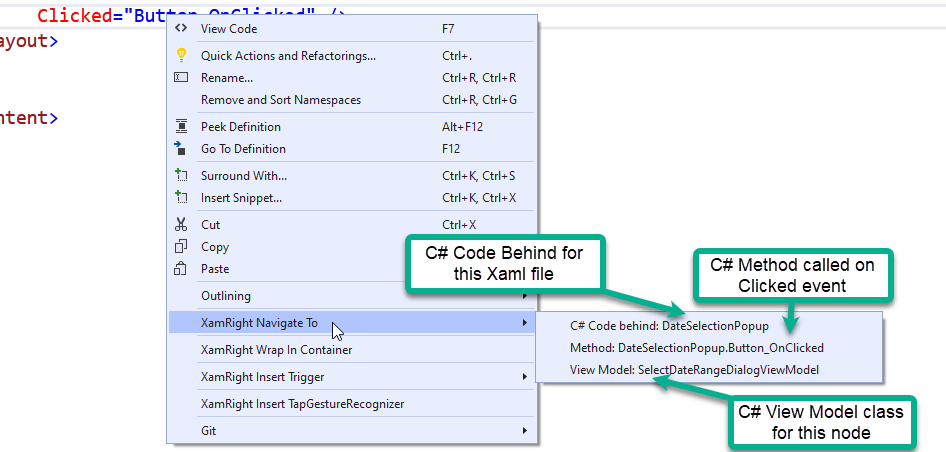Click the Ctrl+. shortcut text
This screenshot has height=452, width=946.
click(457, 56)
